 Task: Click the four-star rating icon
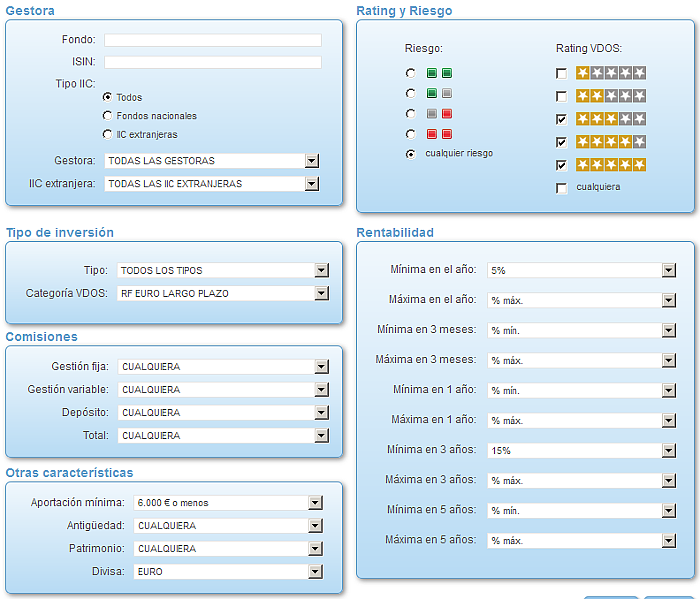pyautogui.click(x=611, y=142)
